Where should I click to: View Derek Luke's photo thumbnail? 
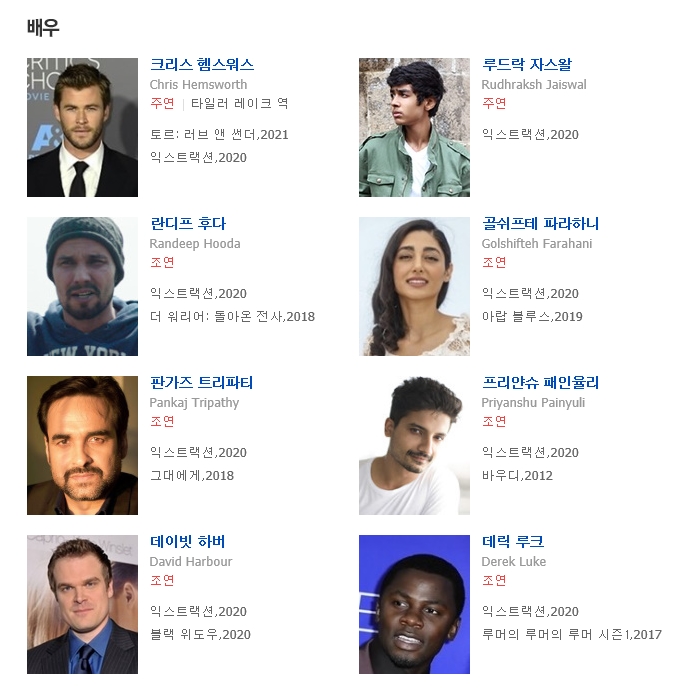[414, 604]
